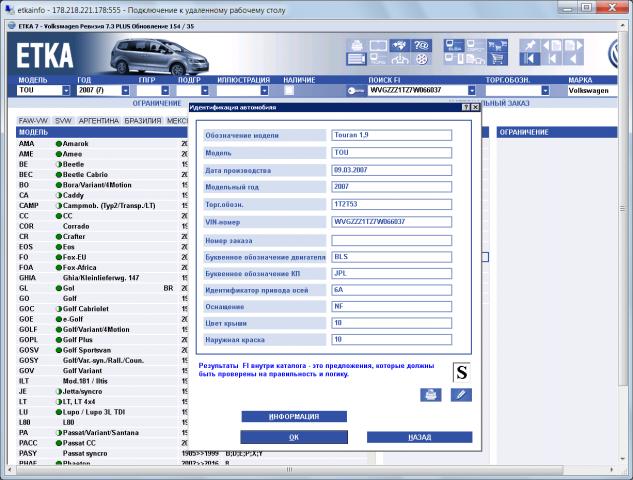Click the highlighted computer monitor toolbar icon
Image resolution: width=633 pixels, height=480 pixels.
tap(454, 46)
